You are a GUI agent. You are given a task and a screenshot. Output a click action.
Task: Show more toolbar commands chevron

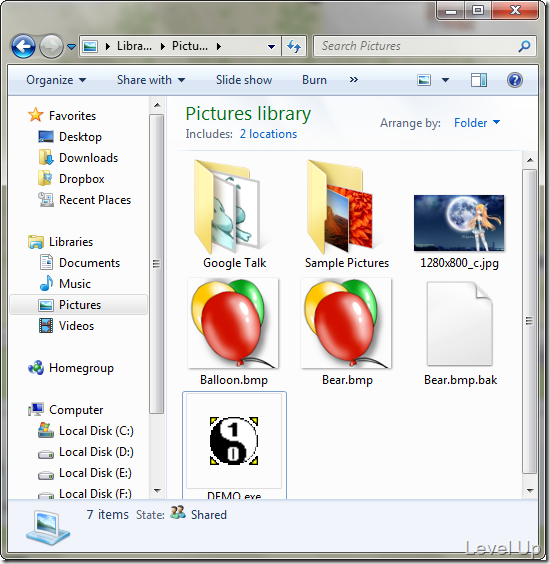pos(354,79)
